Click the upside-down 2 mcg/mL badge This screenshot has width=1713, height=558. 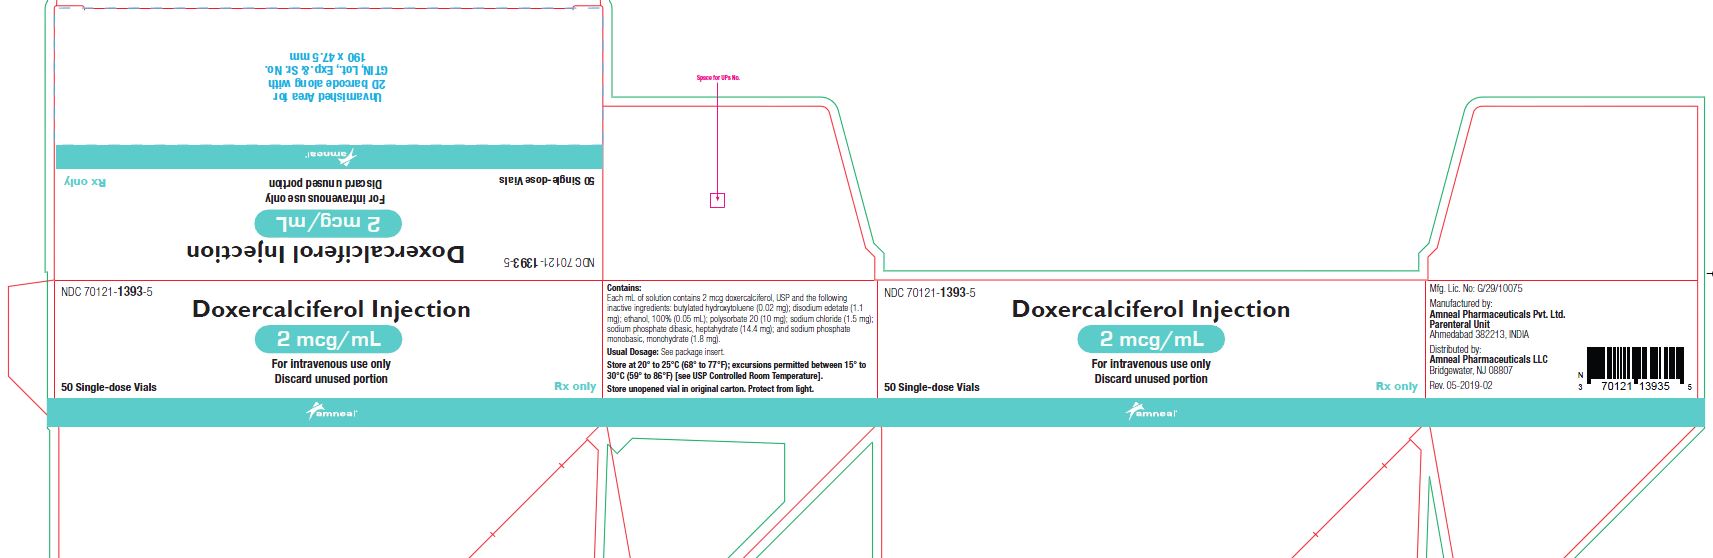(327, 223)
